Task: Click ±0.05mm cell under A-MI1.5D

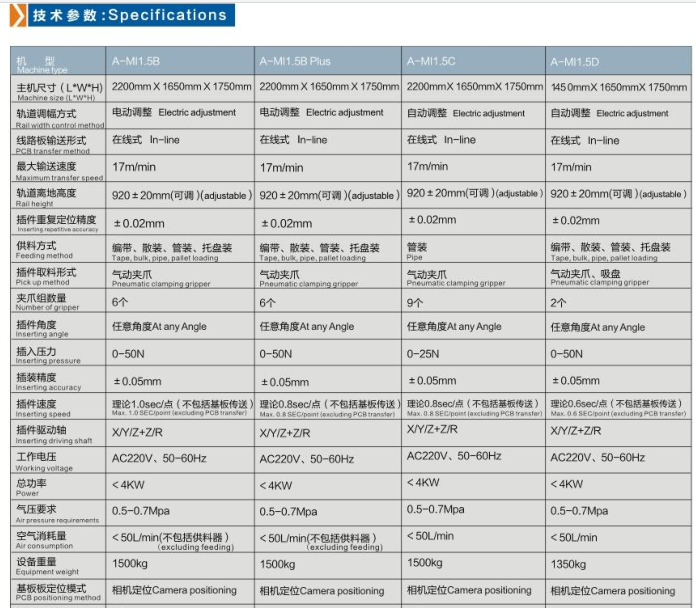Action: [x=619, y=380]
